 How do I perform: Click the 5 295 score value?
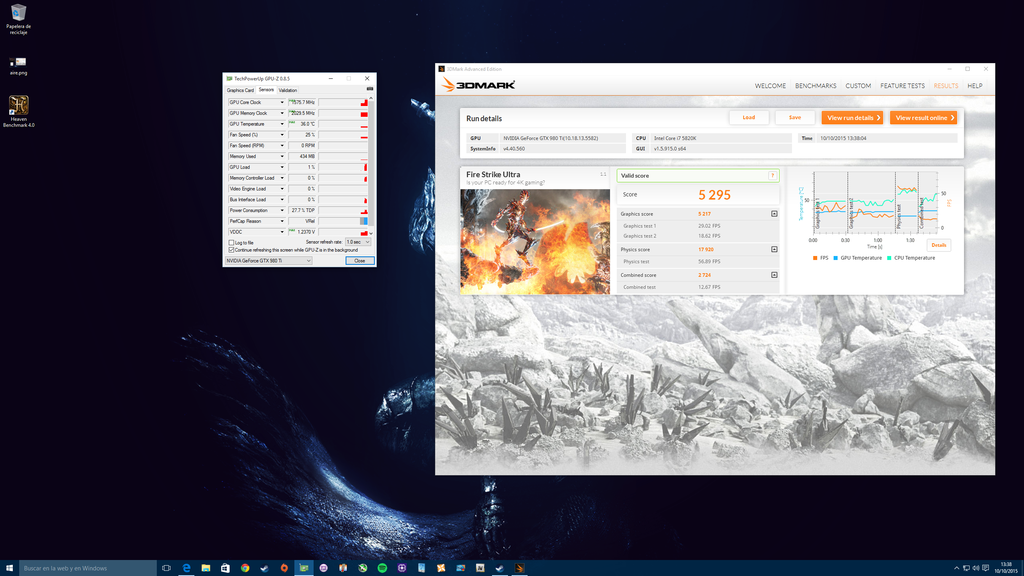(x=714, y=195)
